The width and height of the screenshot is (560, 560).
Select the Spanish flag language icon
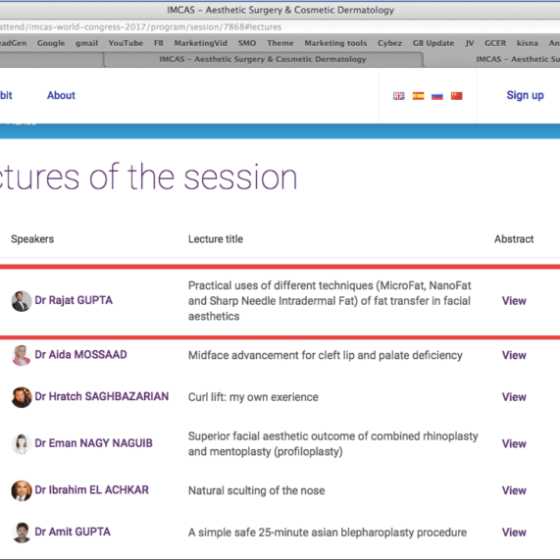[x=418, y=96]
